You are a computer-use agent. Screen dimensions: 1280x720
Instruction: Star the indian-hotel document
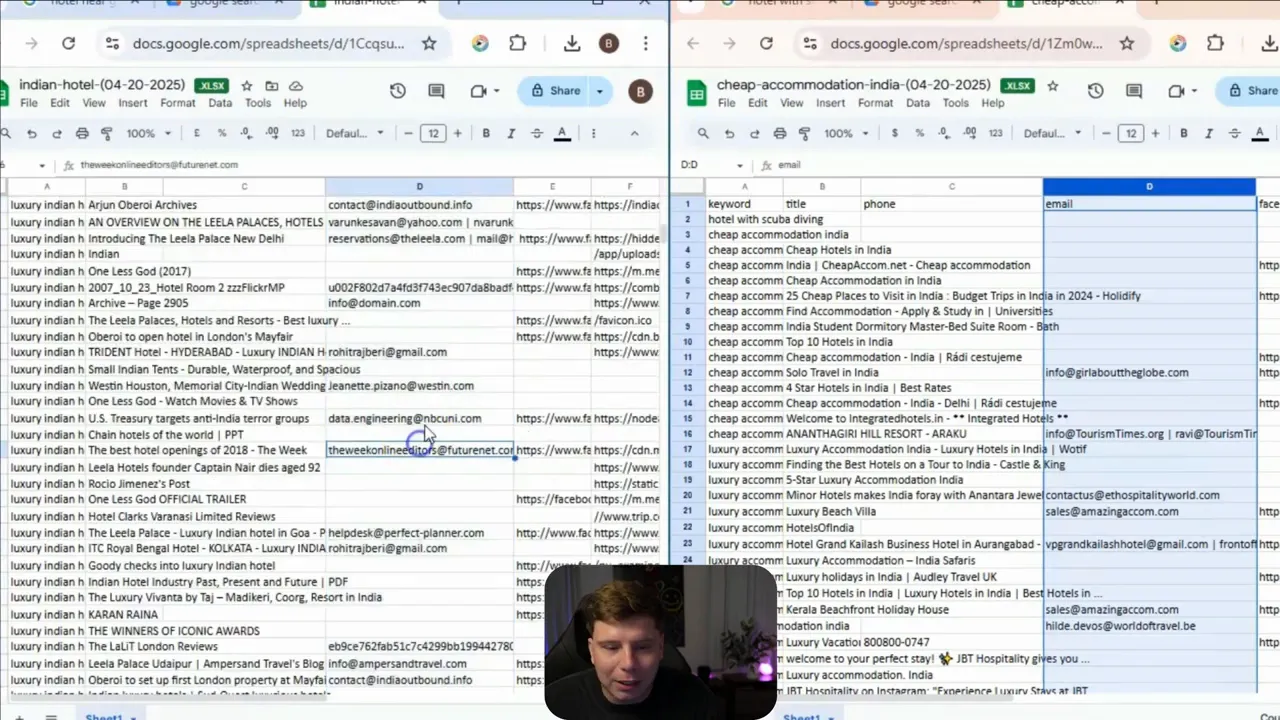246,86
